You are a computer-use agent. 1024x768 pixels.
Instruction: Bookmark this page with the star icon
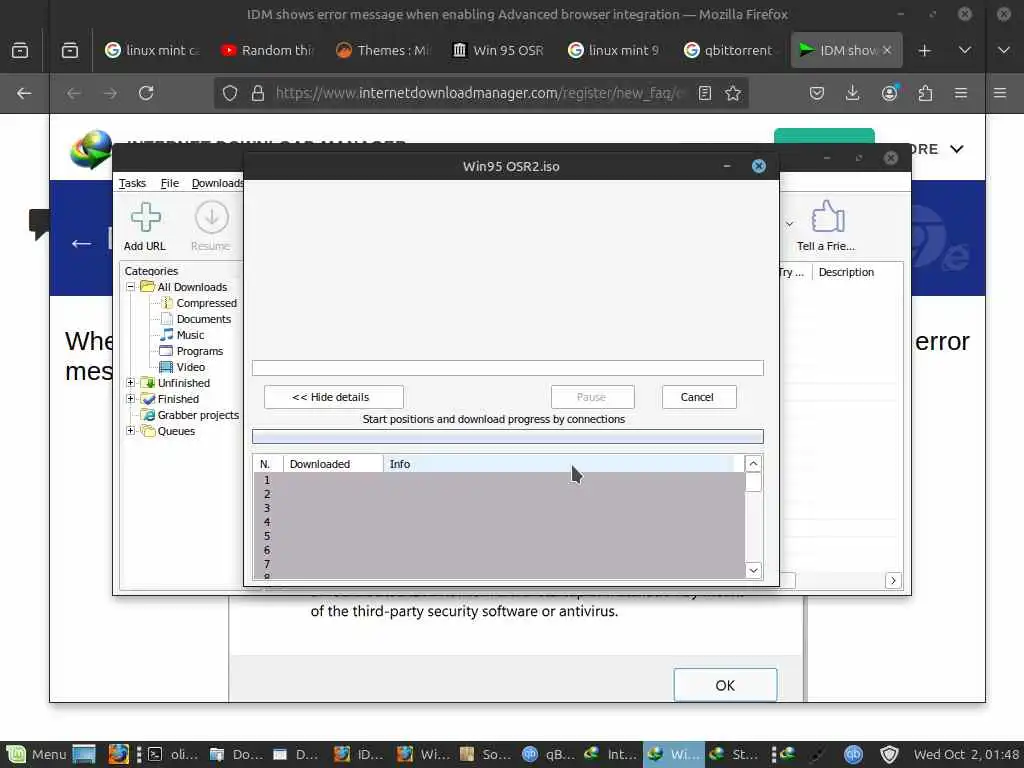(733, 93)
